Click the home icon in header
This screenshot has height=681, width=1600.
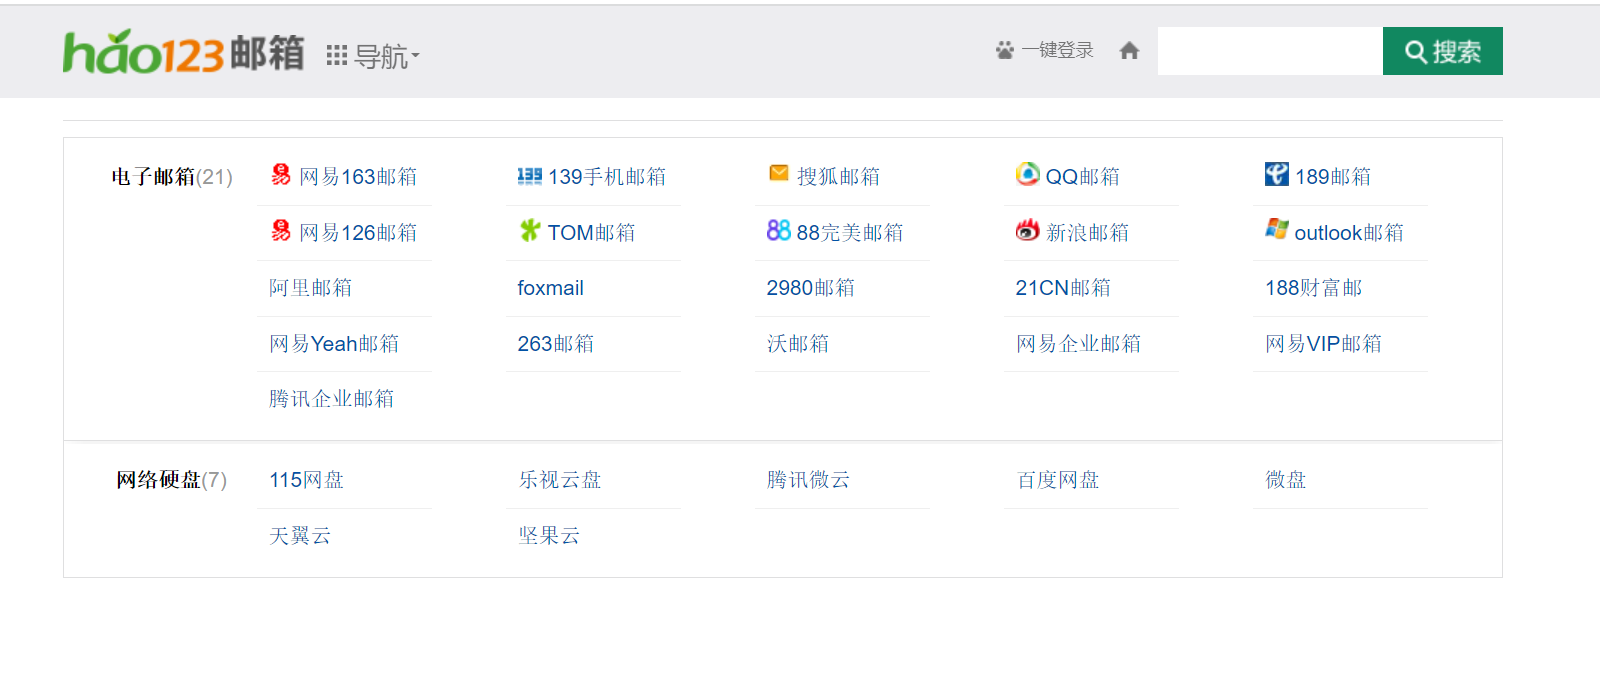(x=1129, y=51)
